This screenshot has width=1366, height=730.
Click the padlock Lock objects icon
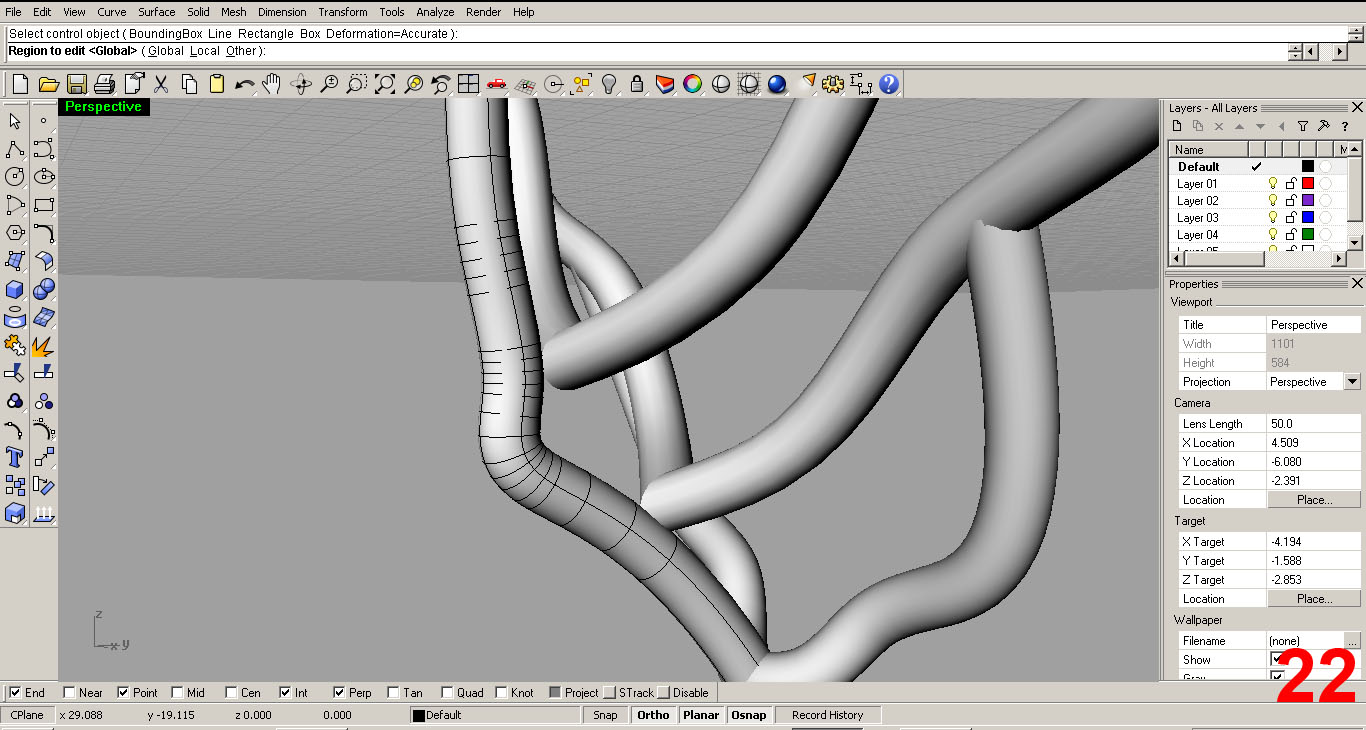637,84
